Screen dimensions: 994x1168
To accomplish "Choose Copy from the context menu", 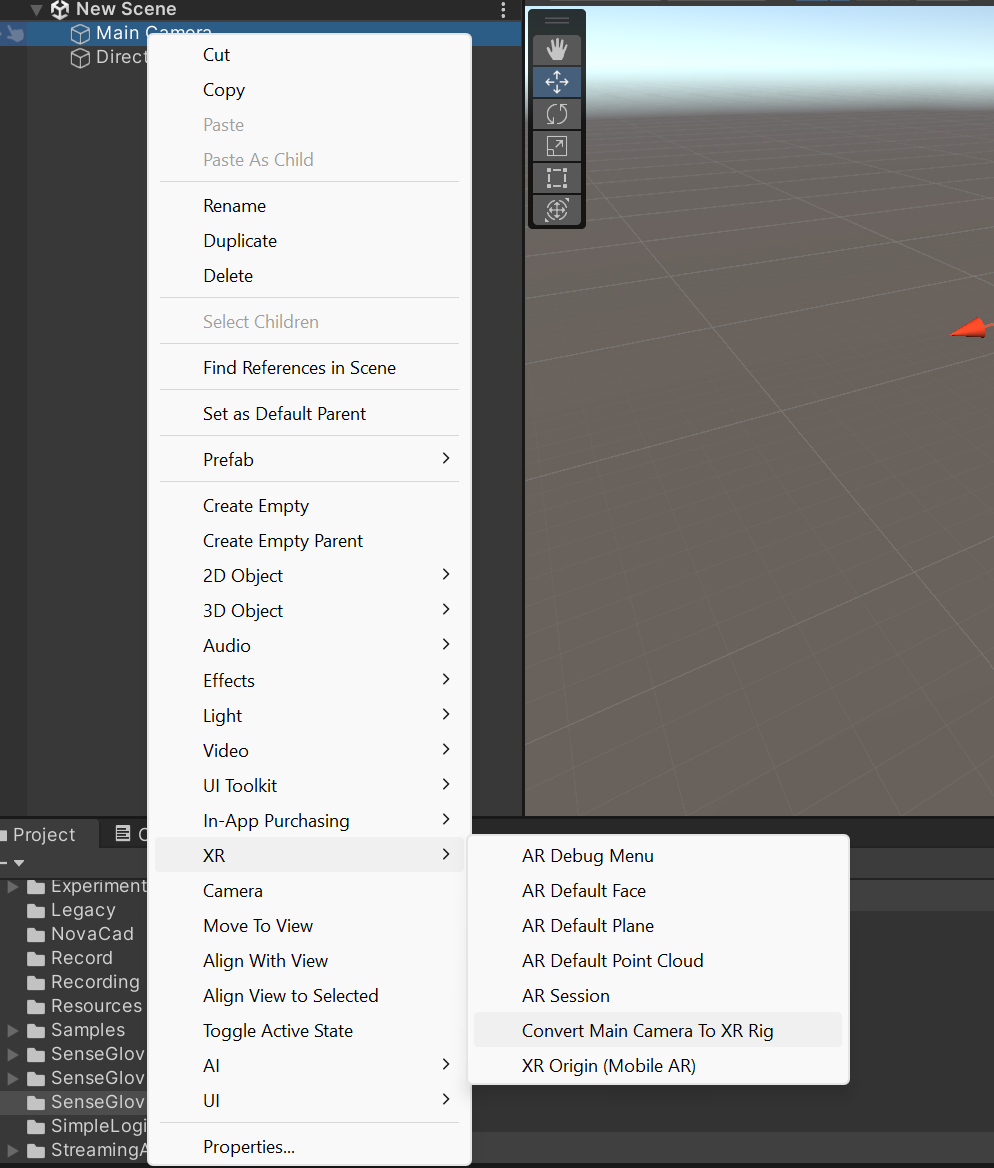I will [223, 90].
